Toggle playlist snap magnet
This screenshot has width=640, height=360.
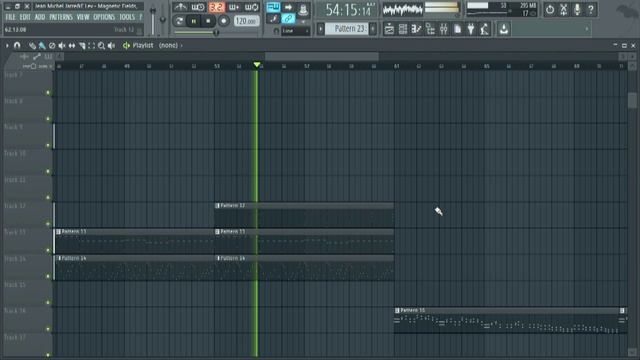coord(17,46)
